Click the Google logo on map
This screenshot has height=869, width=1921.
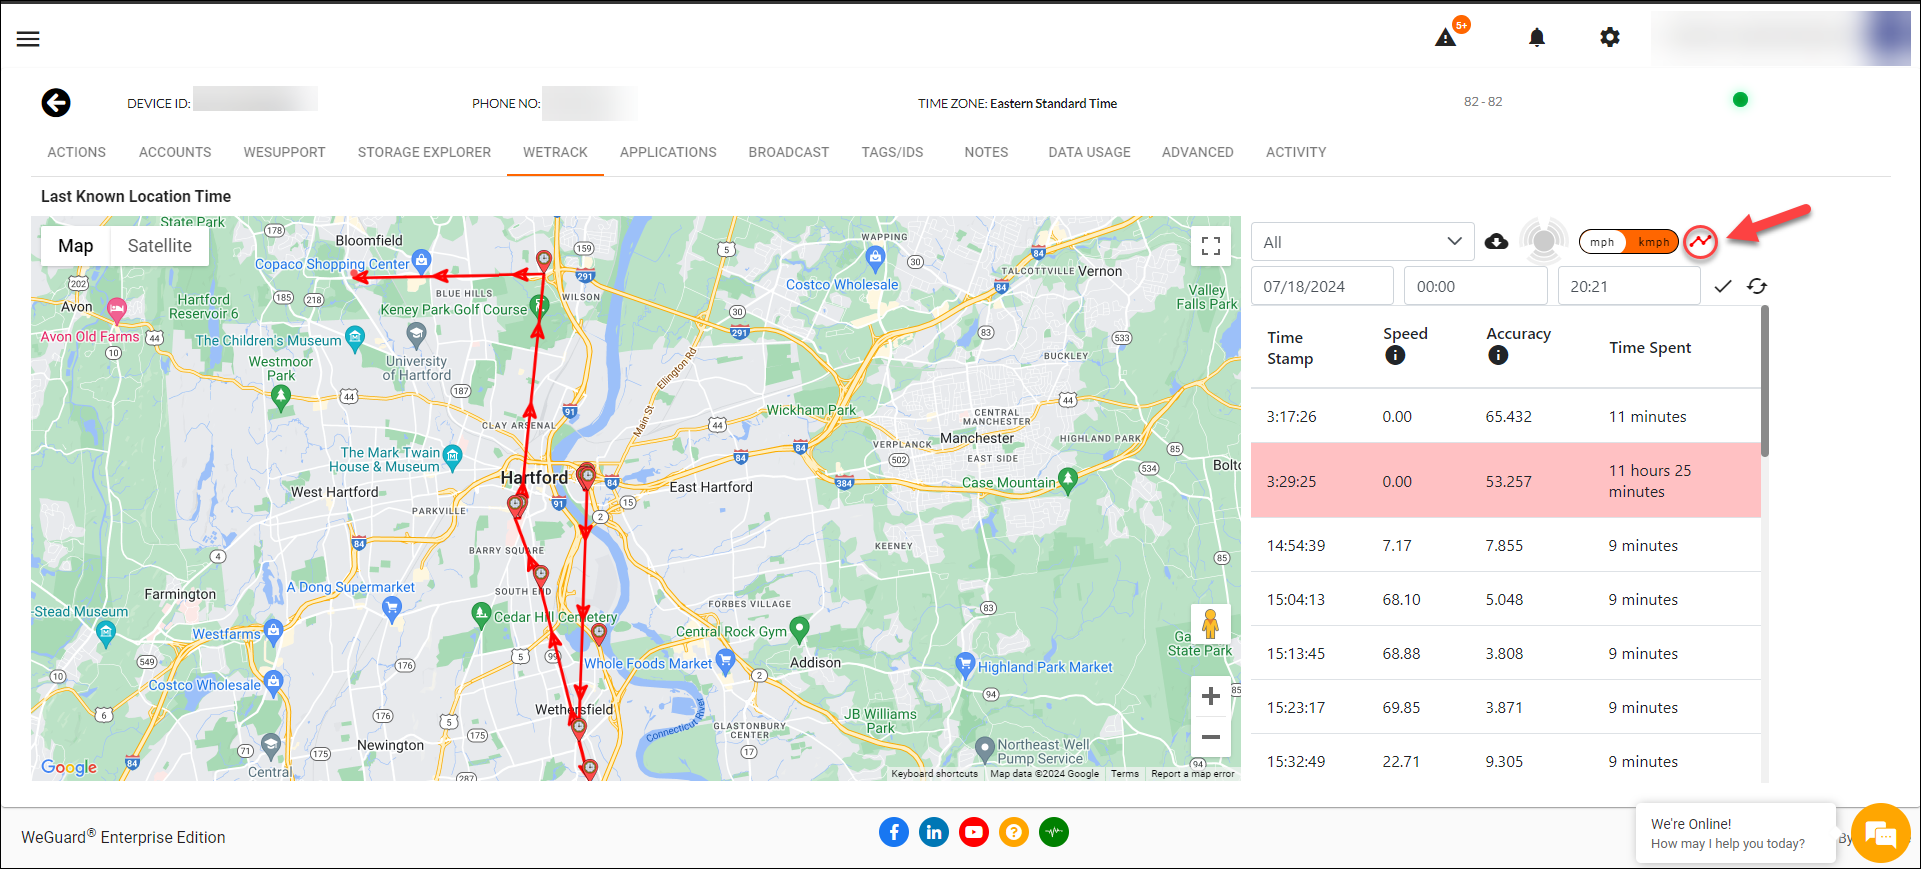(69, 767)
